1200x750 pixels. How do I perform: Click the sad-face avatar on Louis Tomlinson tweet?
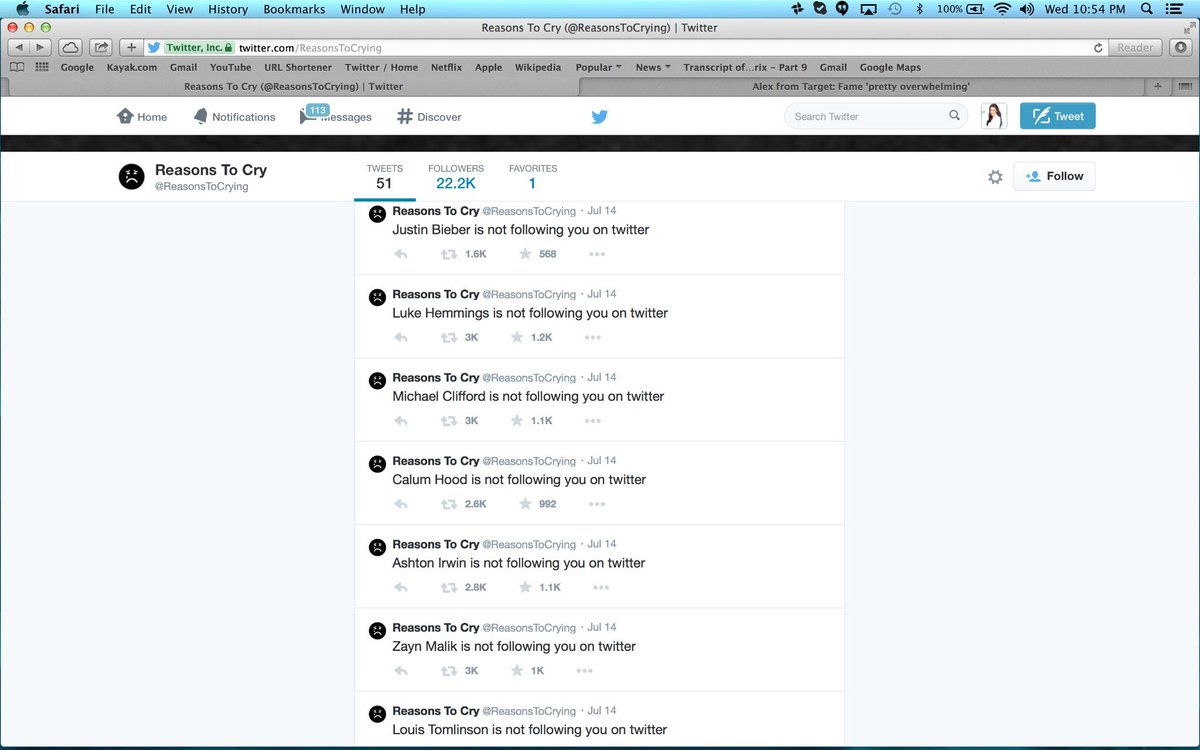pyautogui.click(x=377, y=714)
